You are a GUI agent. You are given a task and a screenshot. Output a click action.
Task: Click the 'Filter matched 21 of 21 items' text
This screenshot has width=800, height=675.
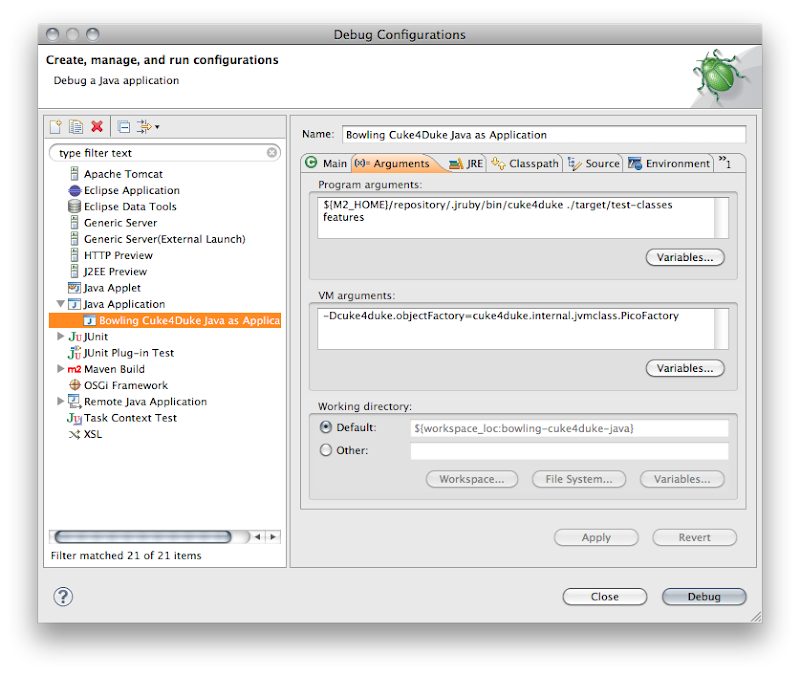[126, 555]
